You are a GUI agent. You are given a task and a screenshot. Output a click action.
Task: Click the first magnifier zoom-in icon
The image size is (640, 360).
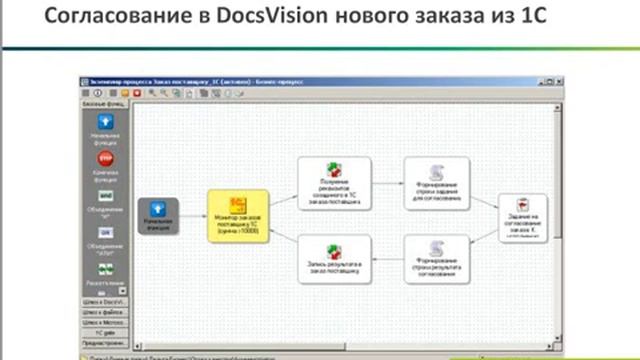pyautogui.click(x=152, y=93)
